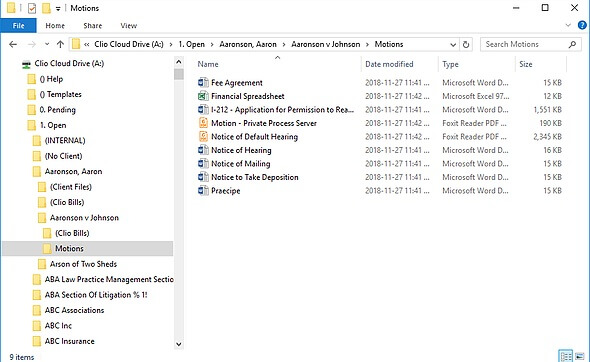
Task: Select the (Client Files) folder in tree
Action: tap(71, 187)
